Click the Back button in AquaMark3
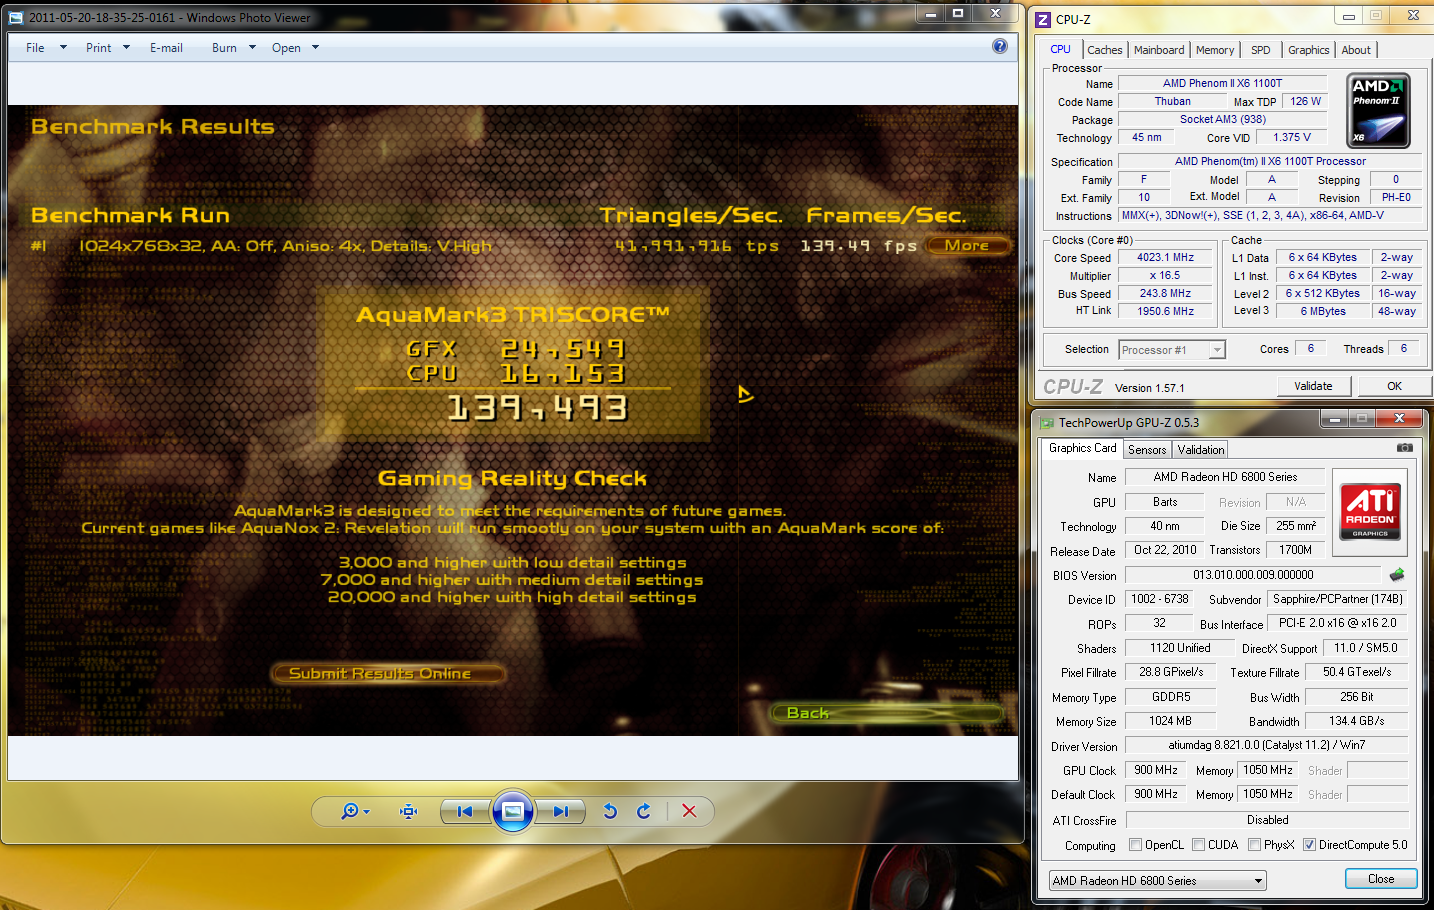The height and width of the screenshot is (910, 1434). click(x=886, y=712)
